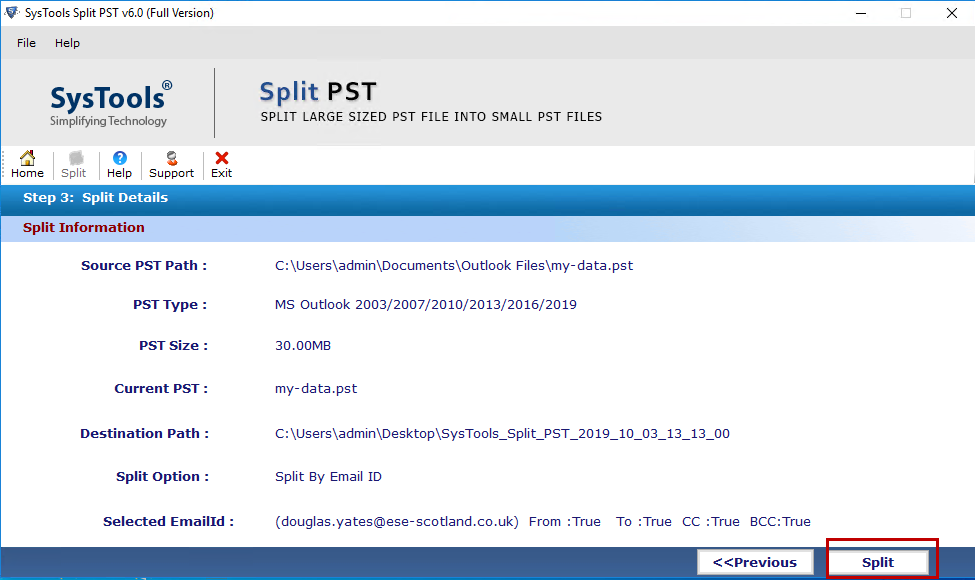Click the Home toolbar icon
Screen dimensions: 975x580
click(x=27, y=165)
